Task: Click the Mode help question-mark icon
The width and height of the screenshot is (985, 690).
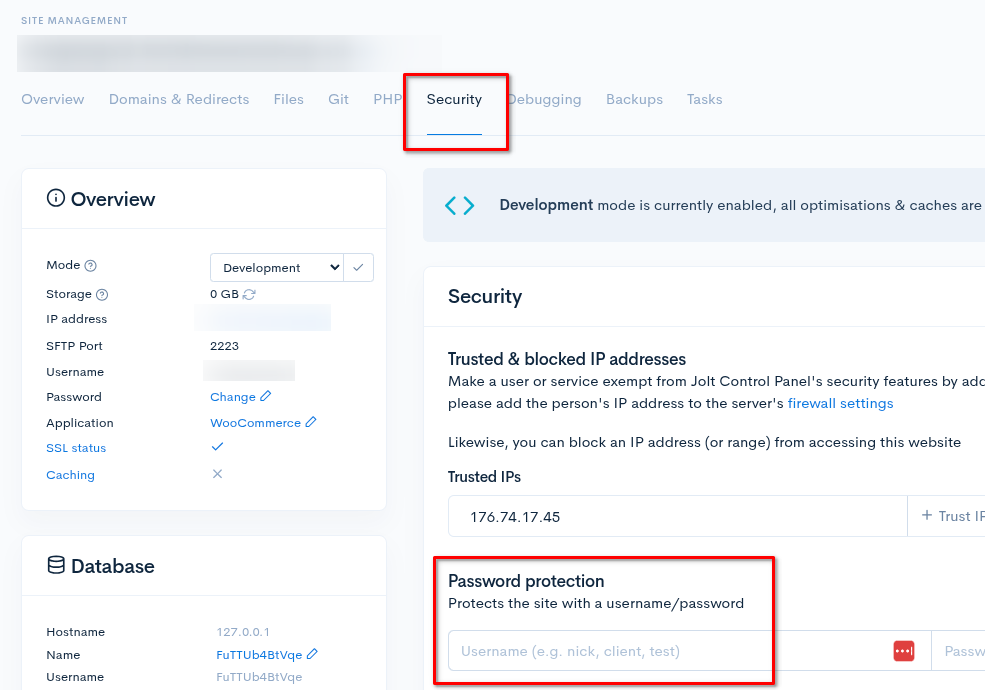Action: coord(91,266)
